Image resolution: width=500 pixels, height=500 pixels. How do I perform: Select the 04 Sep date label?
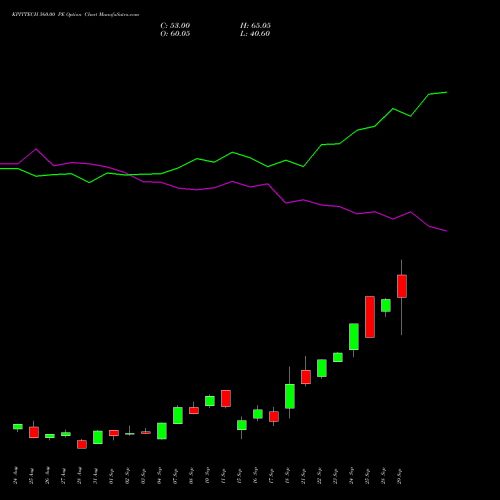click(159, 476)
